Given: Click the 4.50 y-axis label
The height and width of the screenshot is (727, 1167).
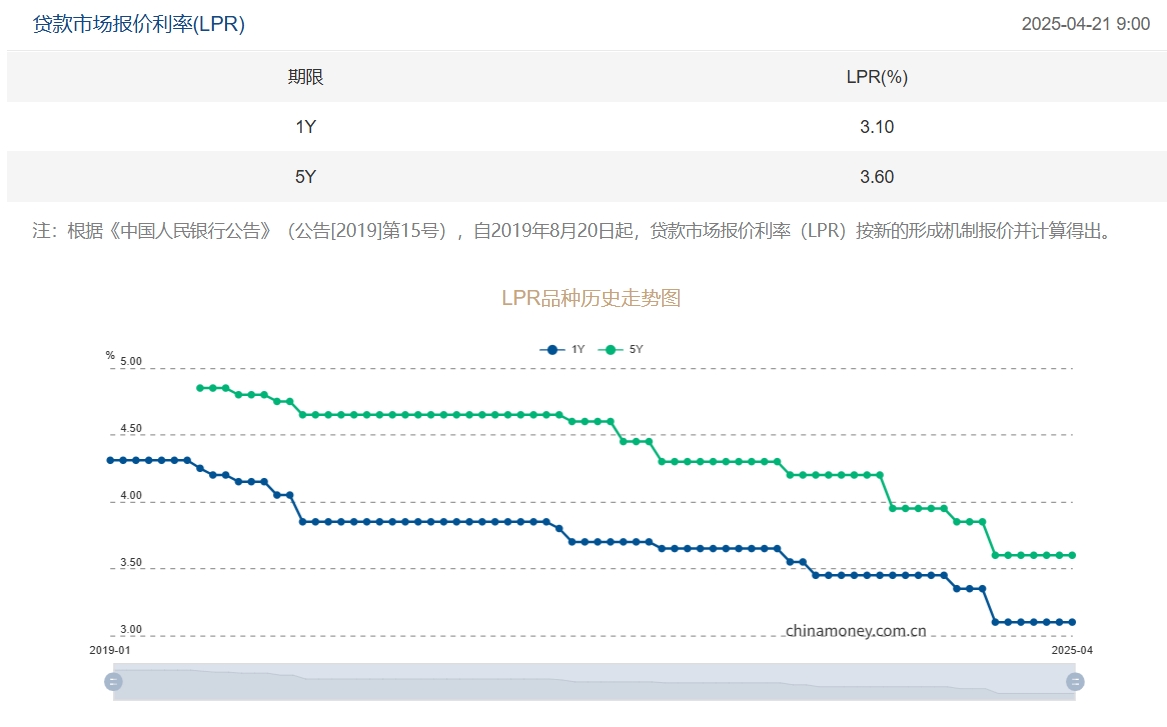Looking at the screenshot, I should point(131,429).
